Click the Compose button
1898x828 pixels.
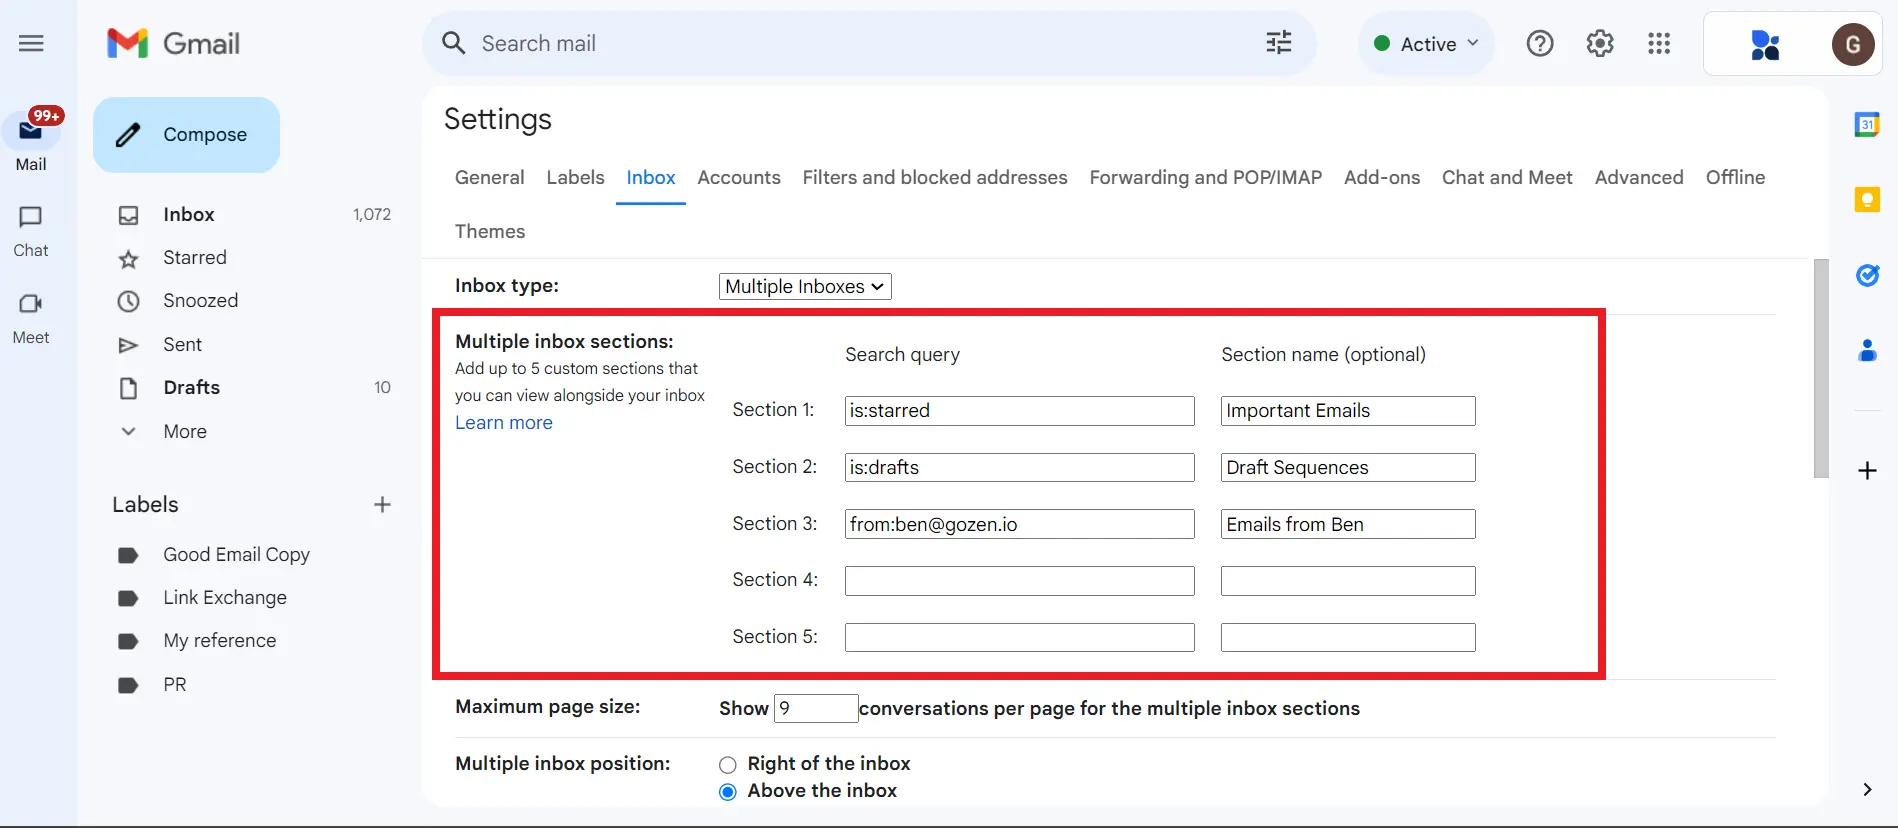pyautogui.click(x=186, y=135)
